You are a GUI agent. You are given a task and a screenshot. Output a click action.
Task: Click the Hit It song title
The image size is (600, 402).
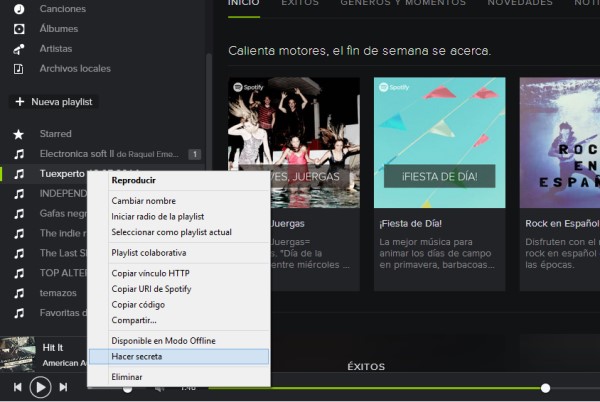coord(53,347)
